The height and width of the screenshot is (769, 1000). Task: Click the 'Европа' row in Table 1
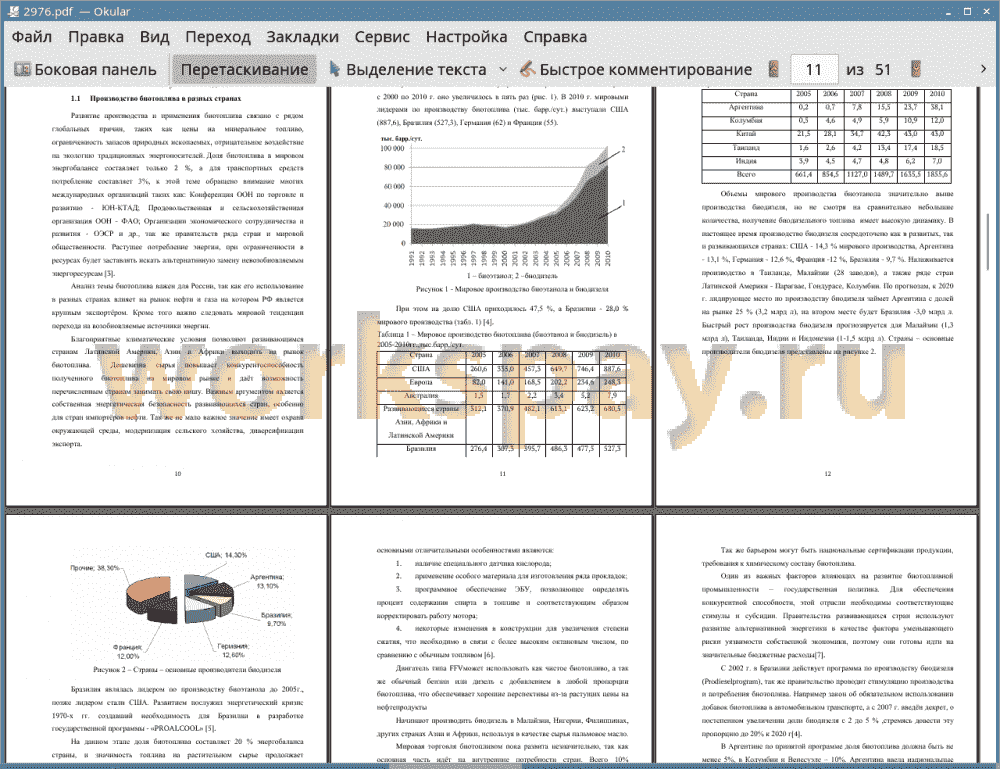(x=501, y=382)
